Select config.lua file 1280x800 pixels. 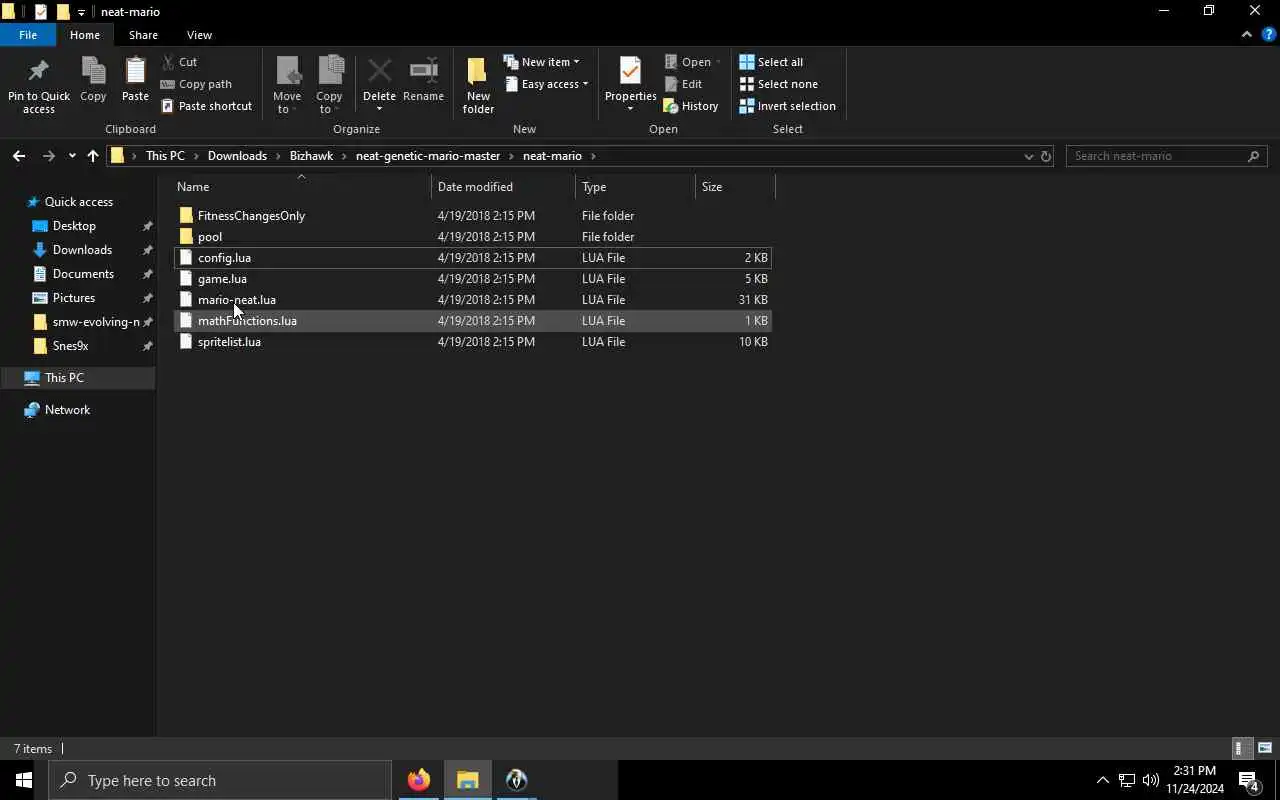472,258
